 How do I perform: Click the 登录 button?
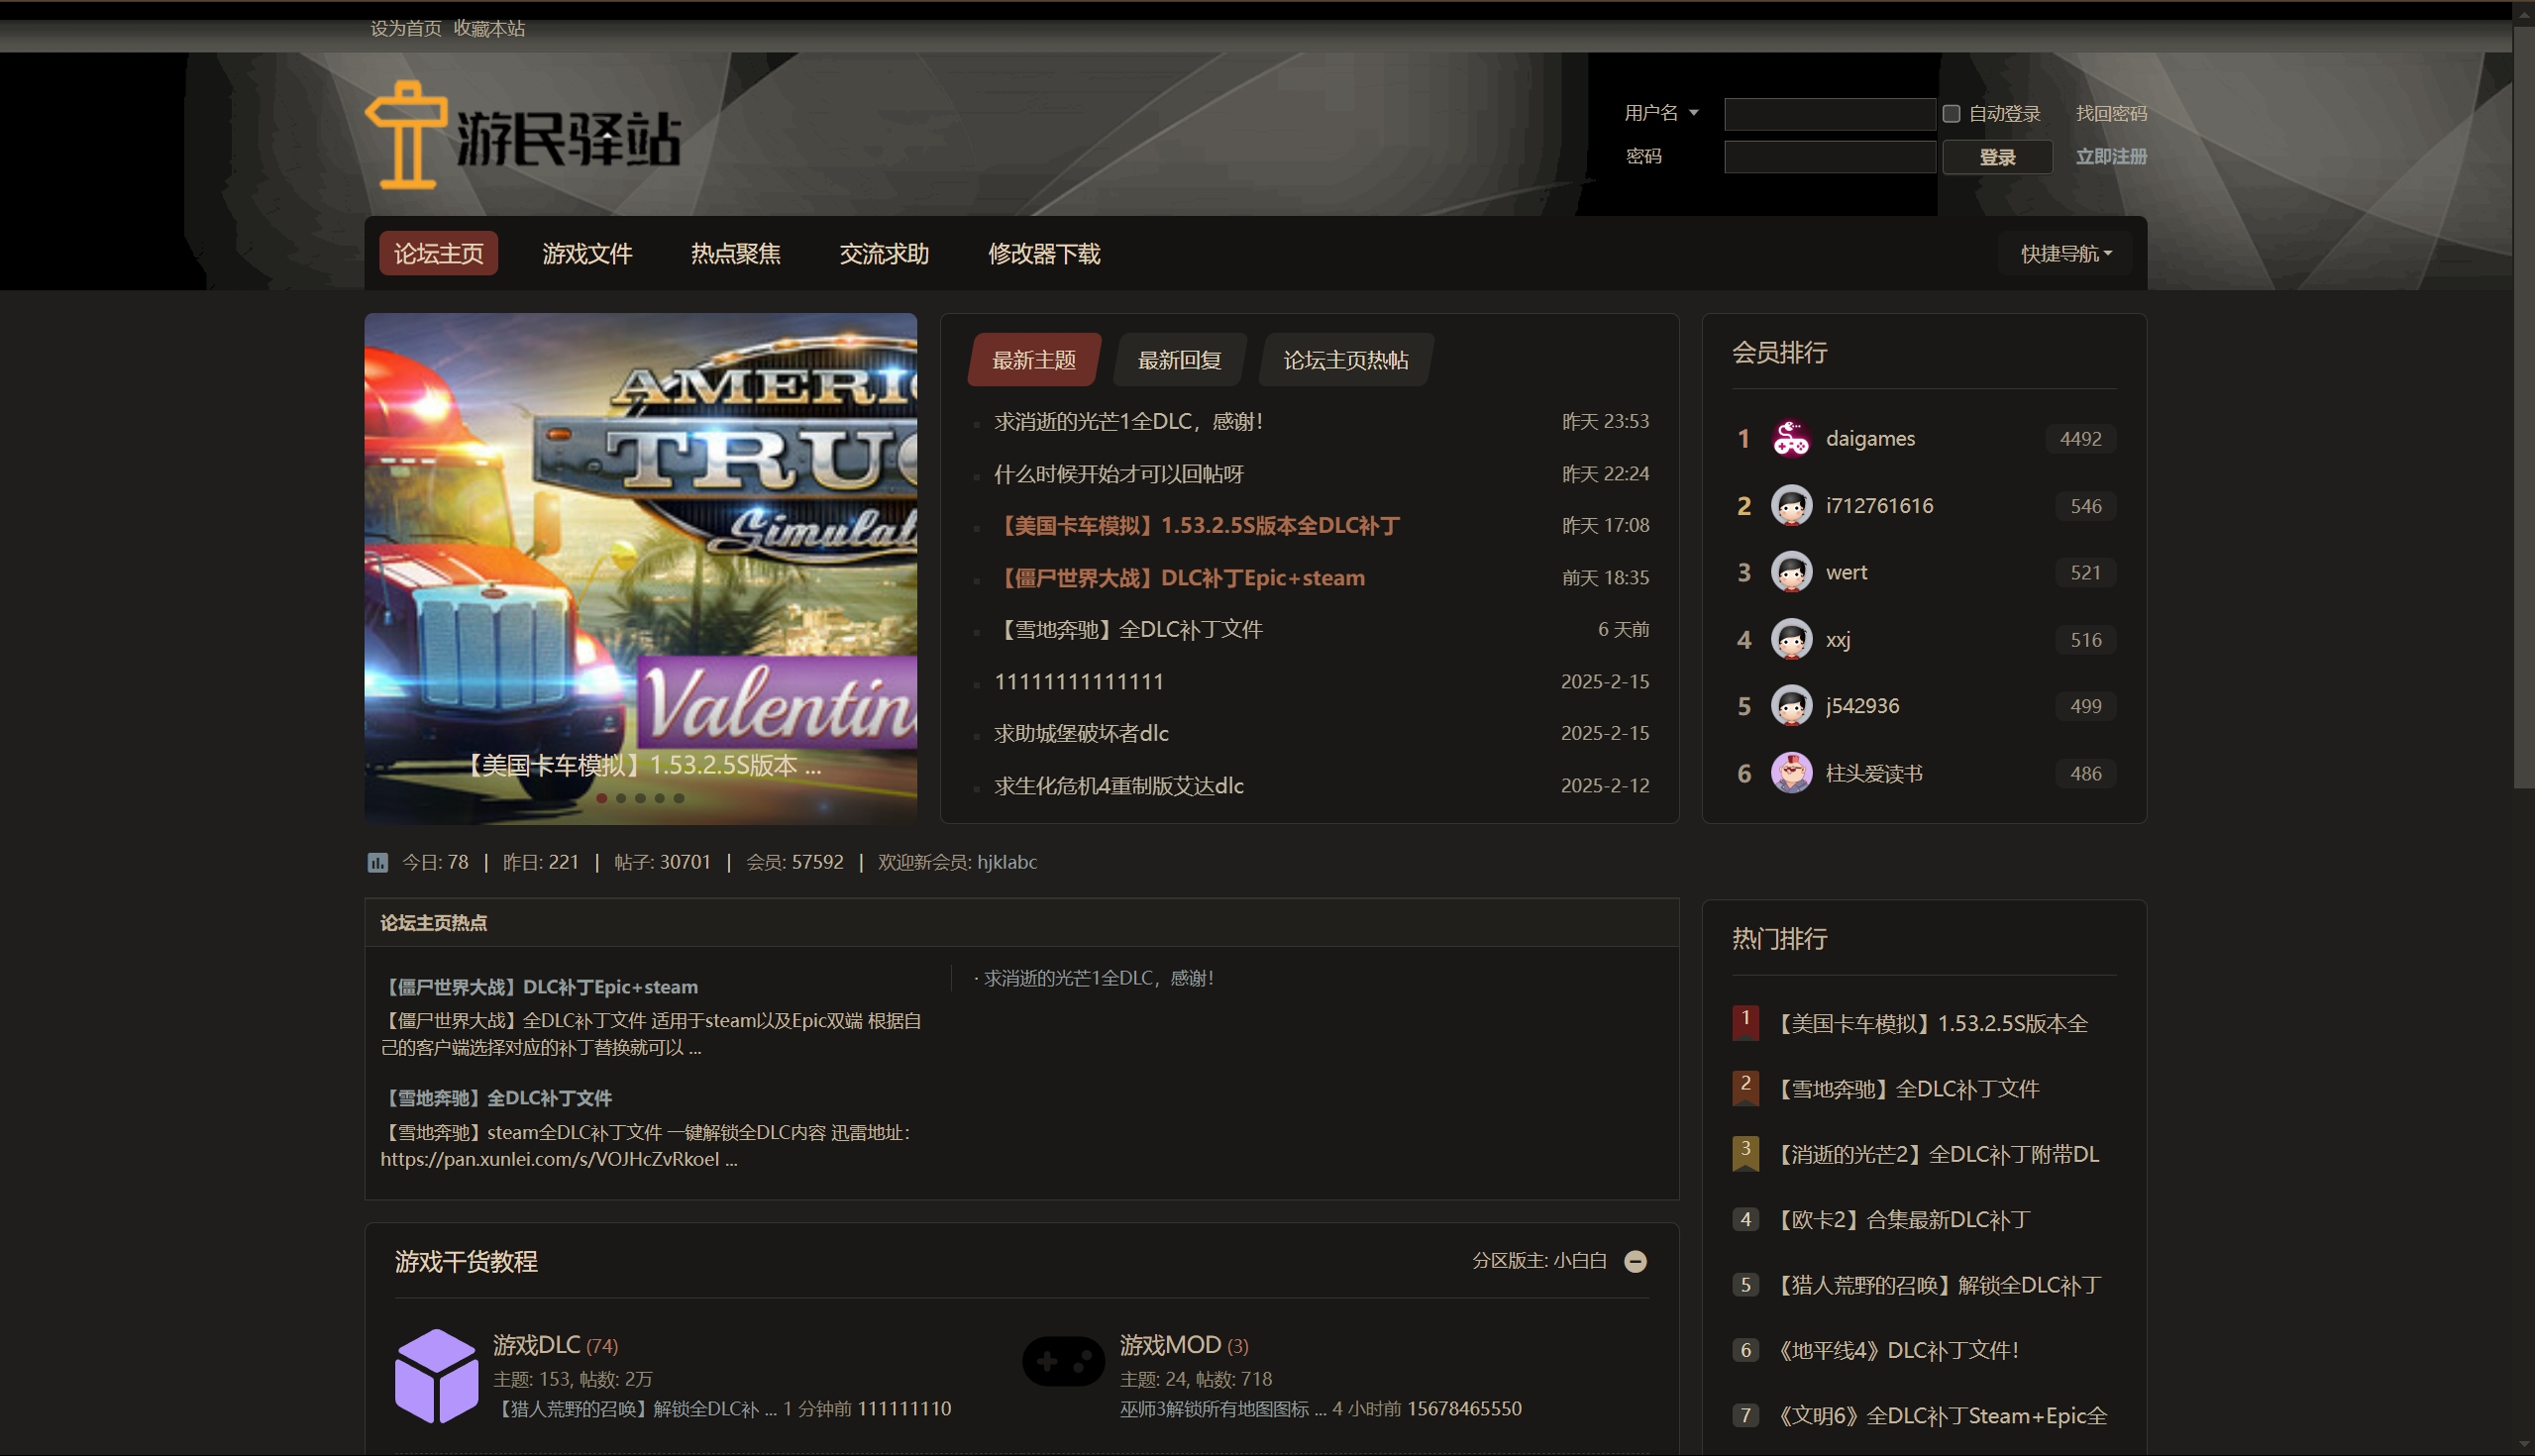coord(1996,157)
